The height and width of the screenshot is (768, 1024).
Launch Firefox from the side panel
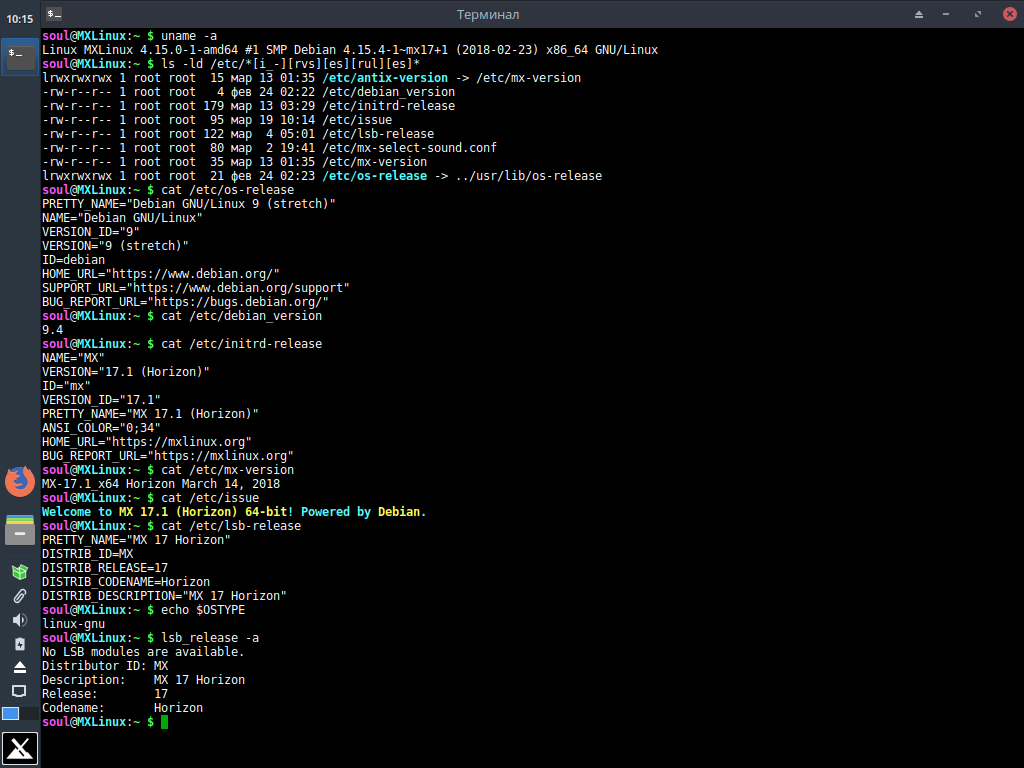click(20, 481)
